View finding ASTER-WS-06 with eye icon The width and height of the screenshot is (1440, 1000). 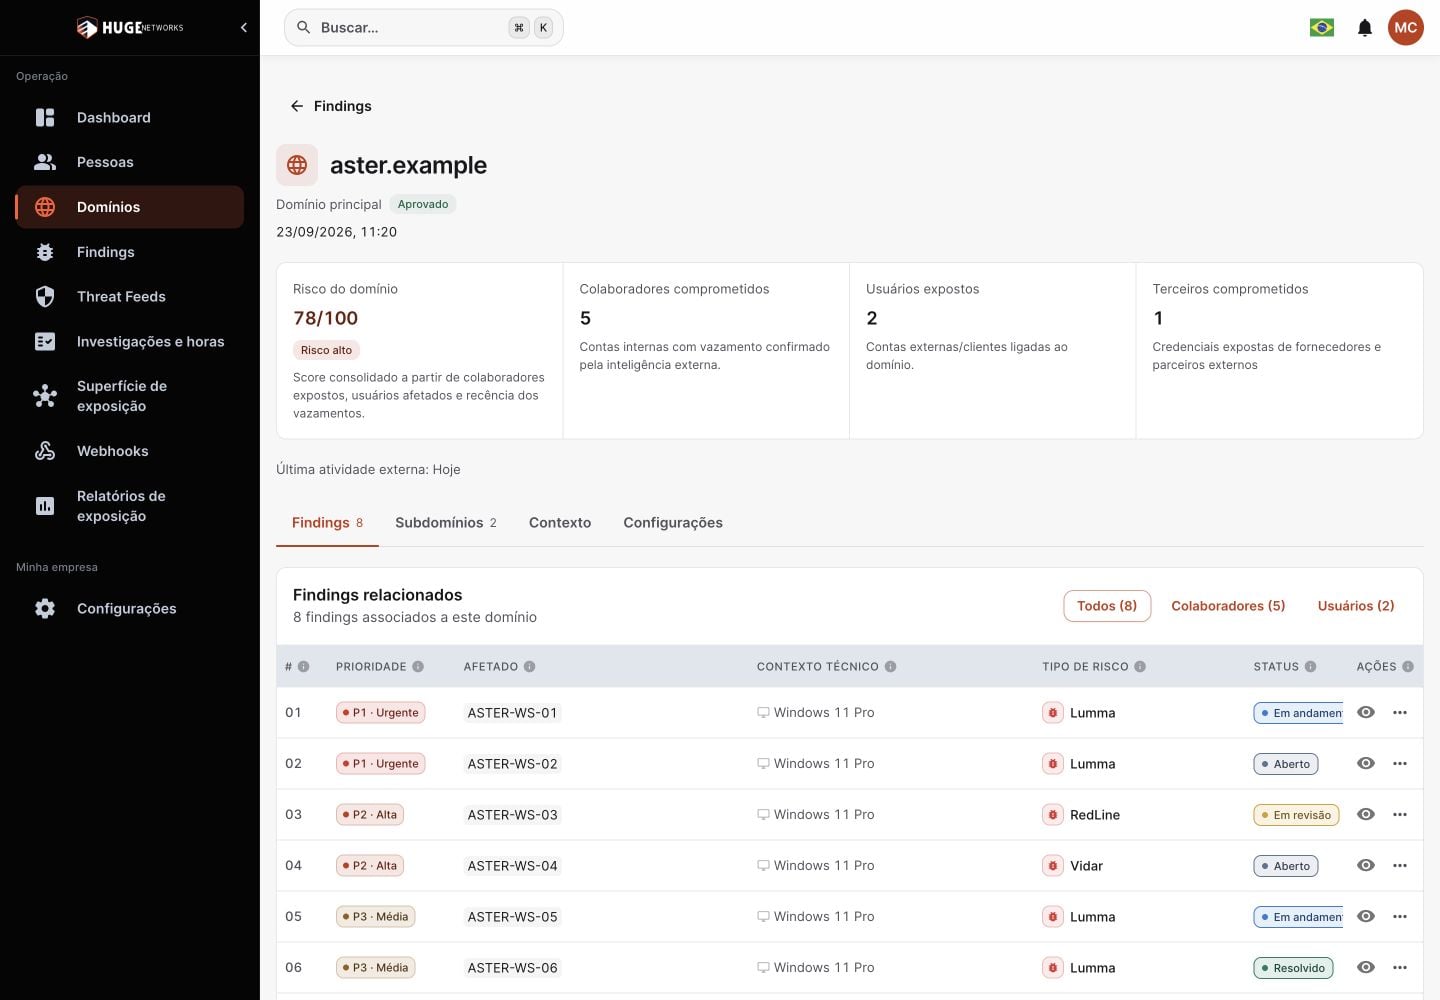pyautogui.click(x=1366, y=968)
